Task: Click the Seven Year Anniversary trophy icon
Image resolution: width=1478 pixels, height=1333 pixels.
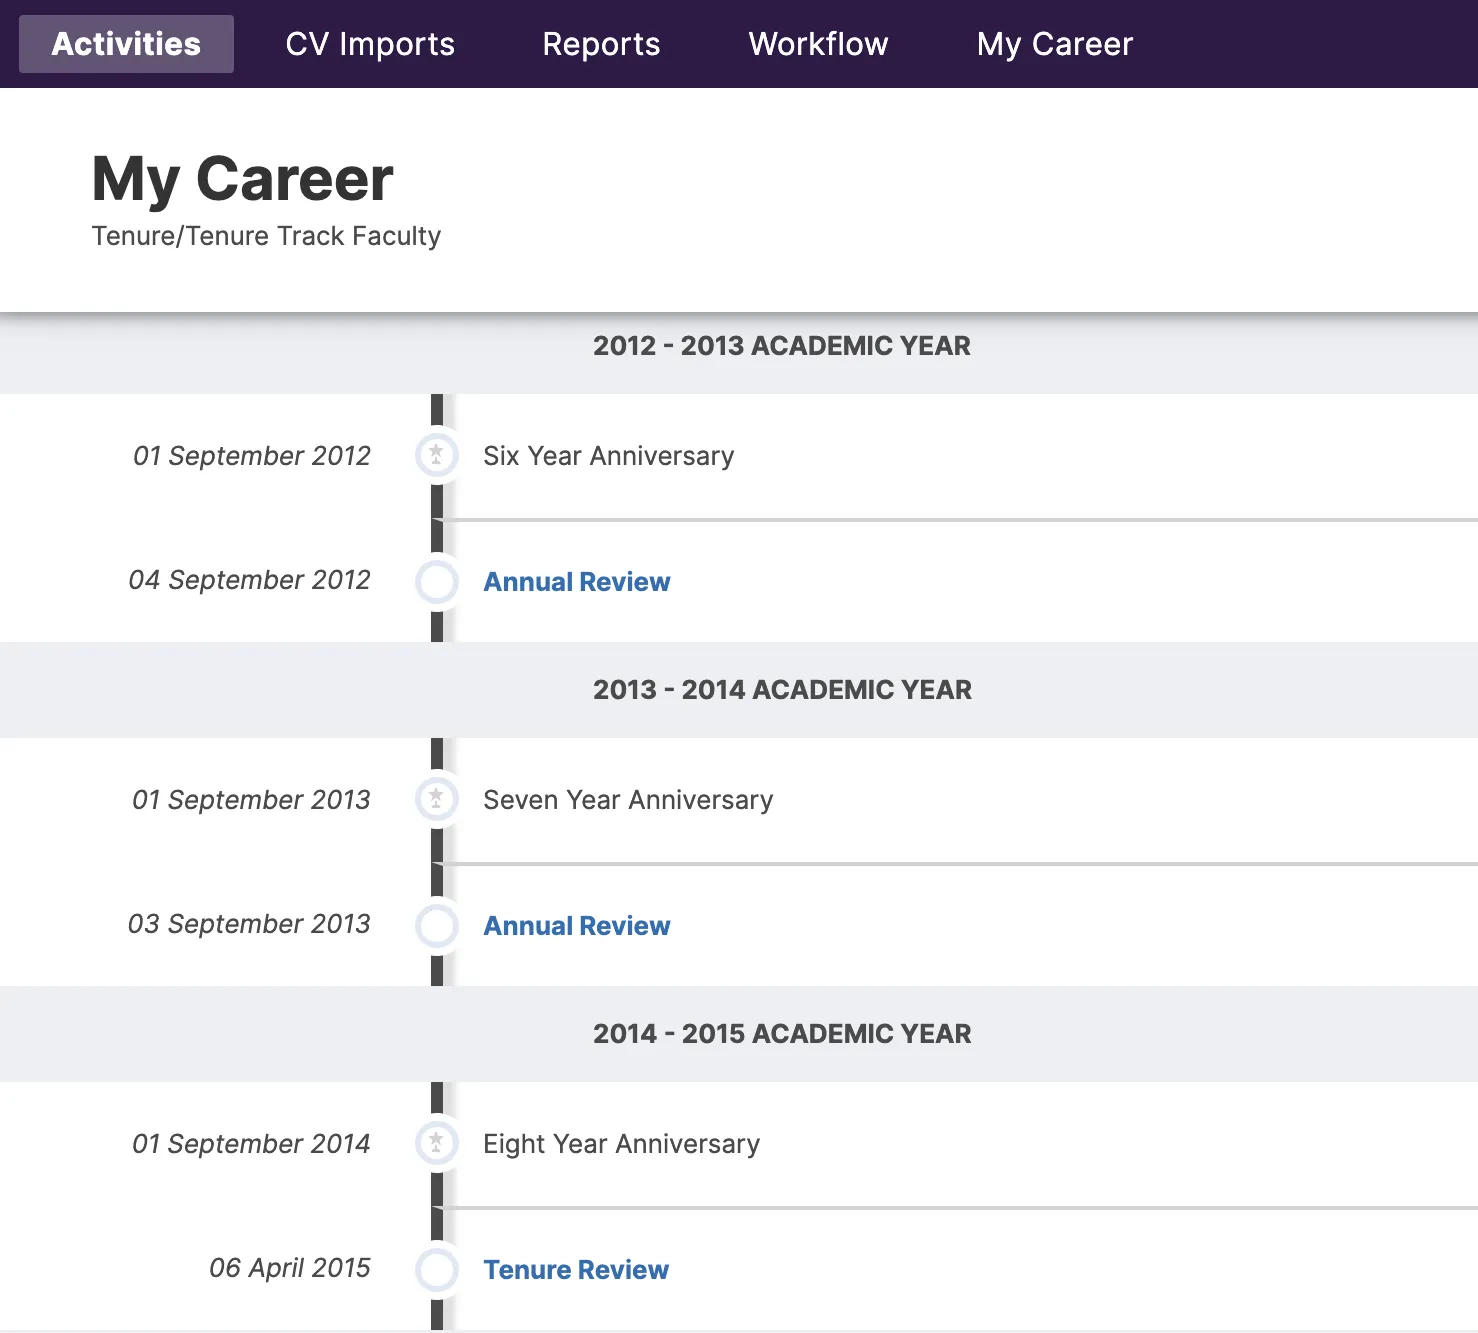Action: [x=437, y=799]
